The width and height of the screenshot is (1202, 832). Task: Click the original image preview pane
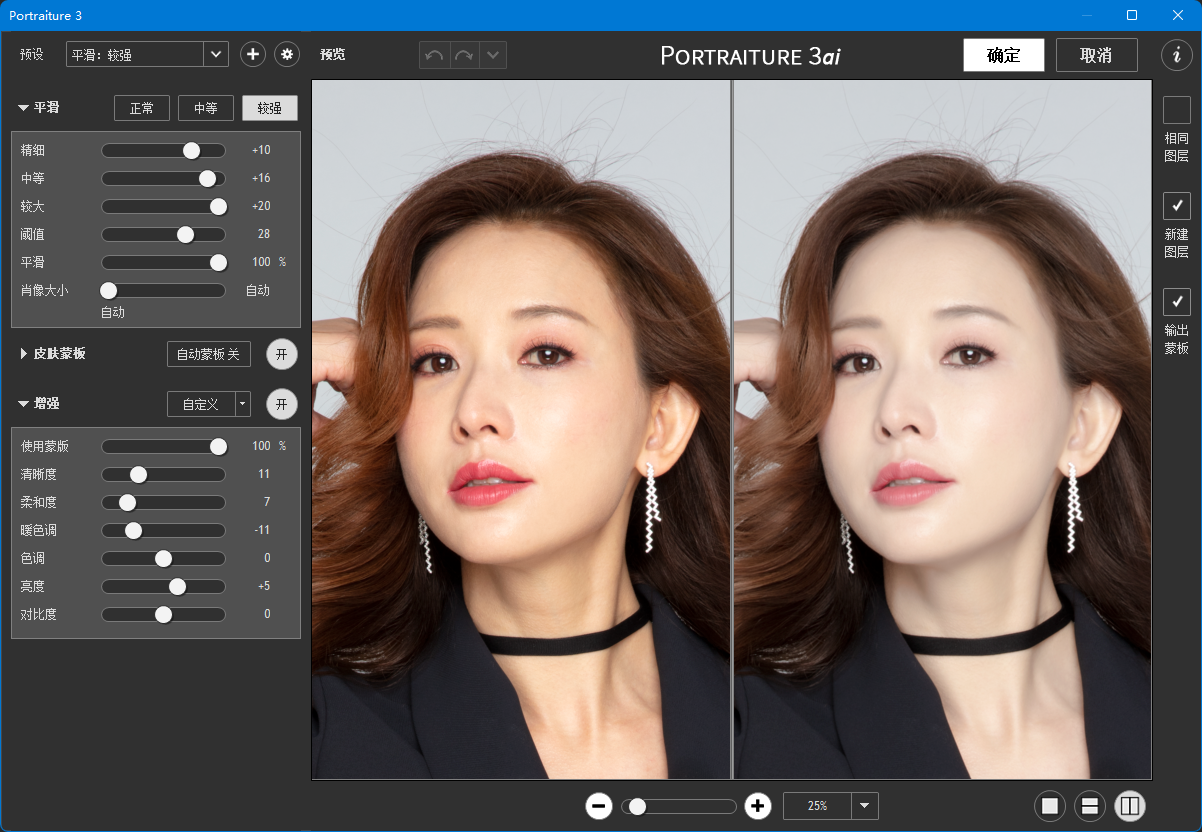pos(521,430)
